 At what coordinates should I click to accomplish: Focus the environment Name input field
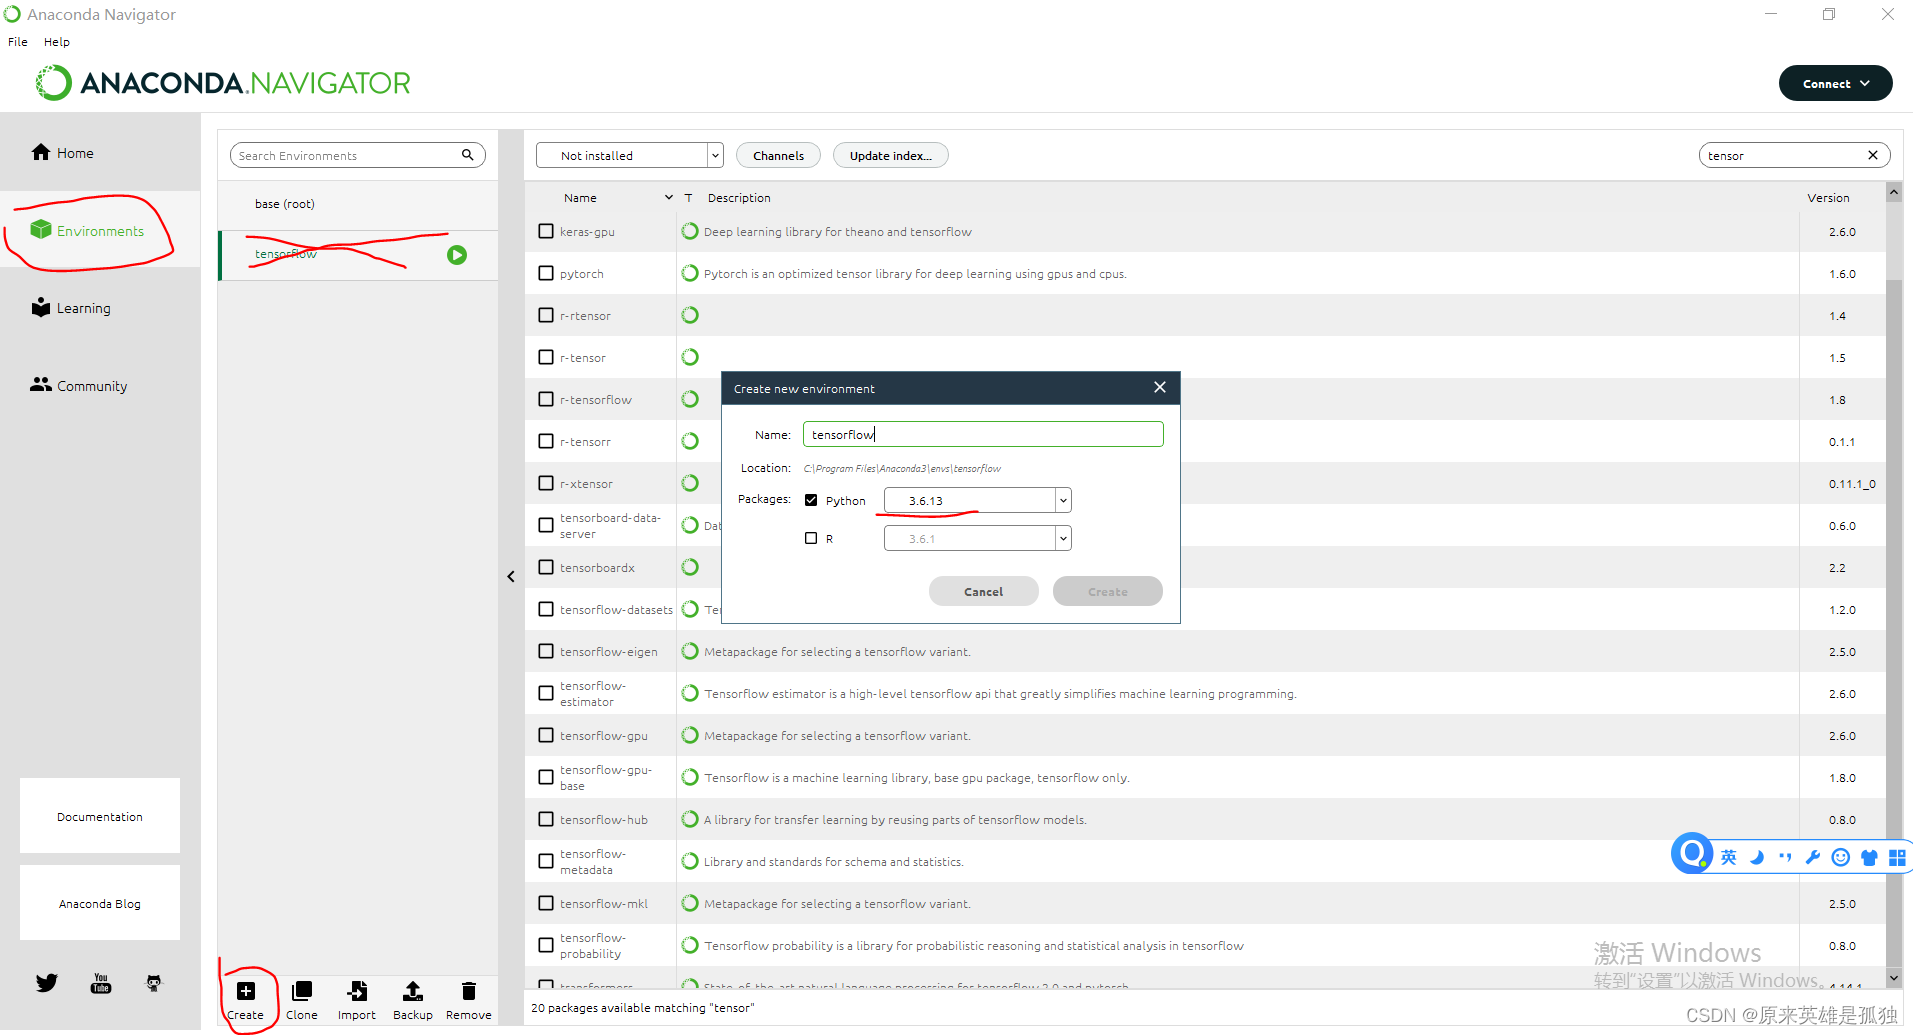pos(983,434)
